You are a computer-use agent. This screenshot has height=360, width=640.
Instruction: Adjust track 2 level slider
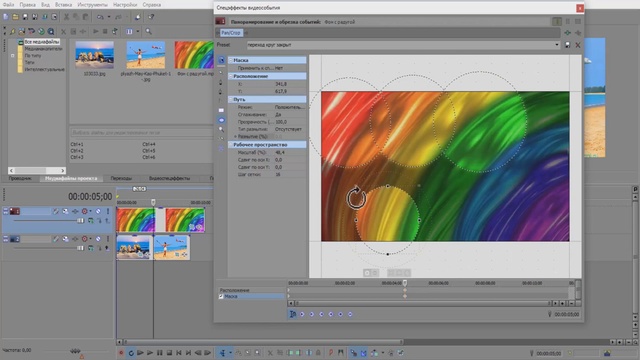[80, 248]
